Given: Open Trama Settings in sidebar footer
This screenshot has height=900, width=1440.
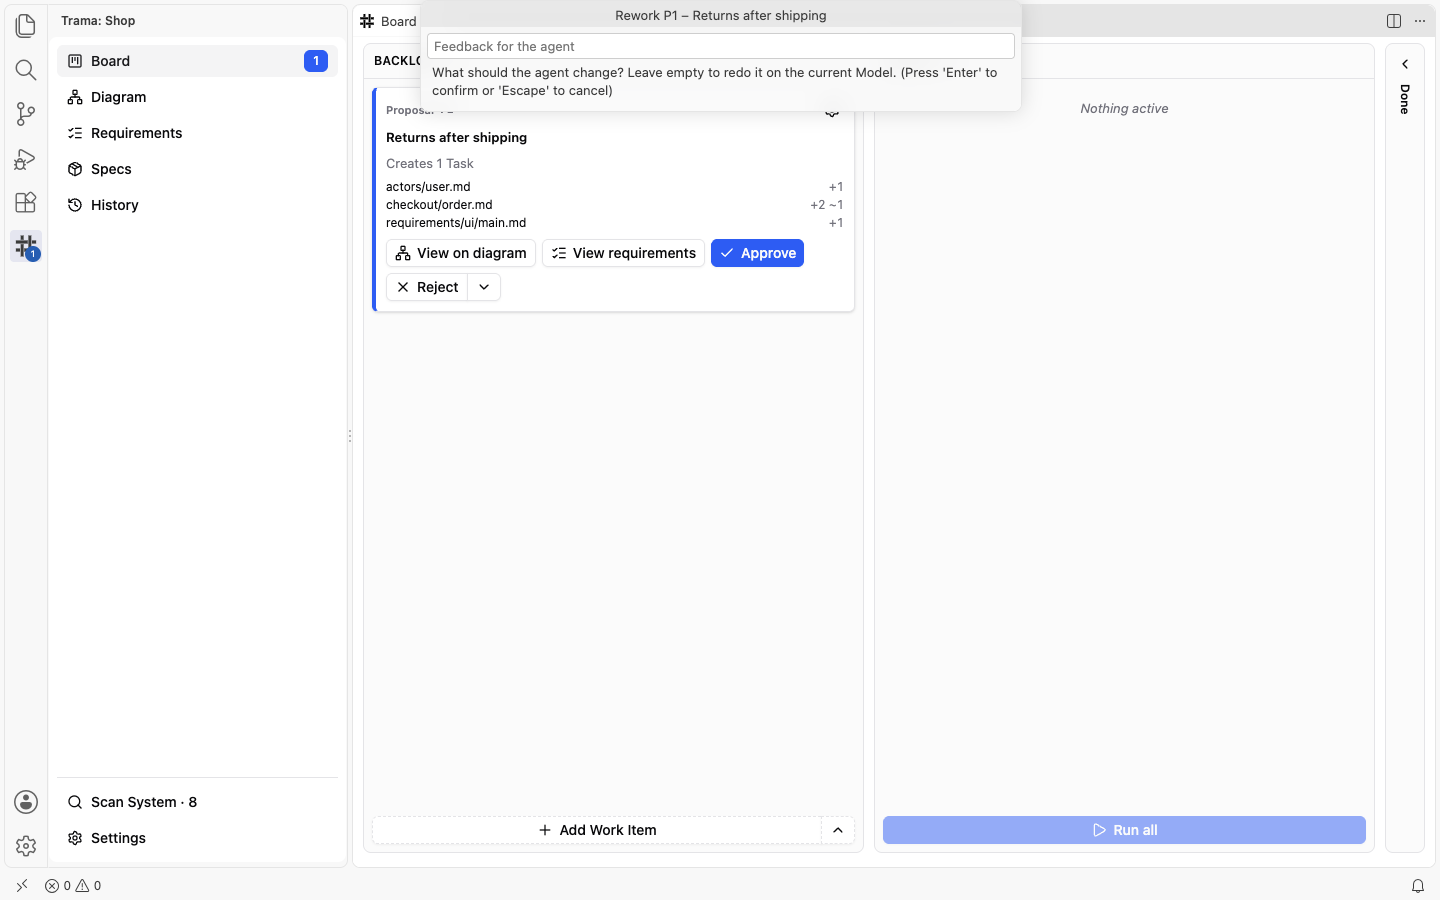Looking at the screenshot, I should point(197,838).
